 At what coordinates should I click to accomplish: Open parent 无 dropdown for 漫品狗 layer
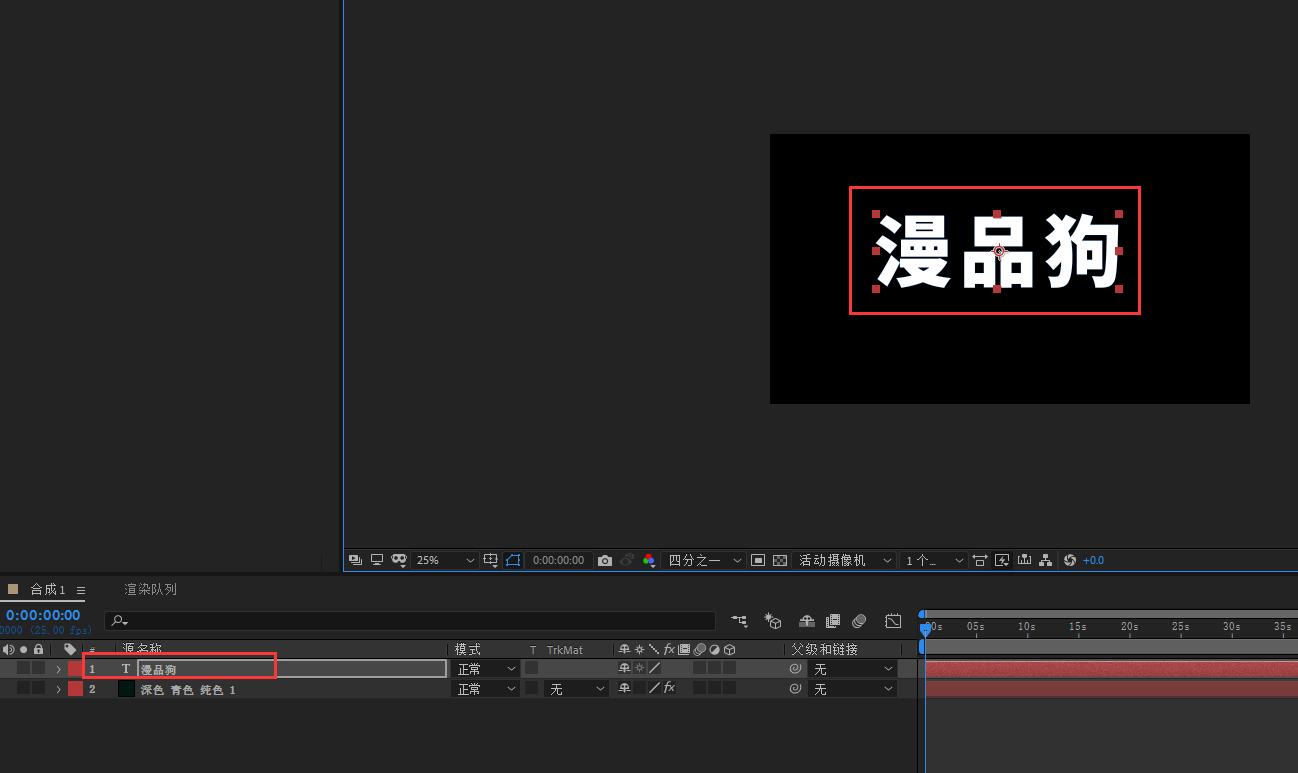pos(852,669)
